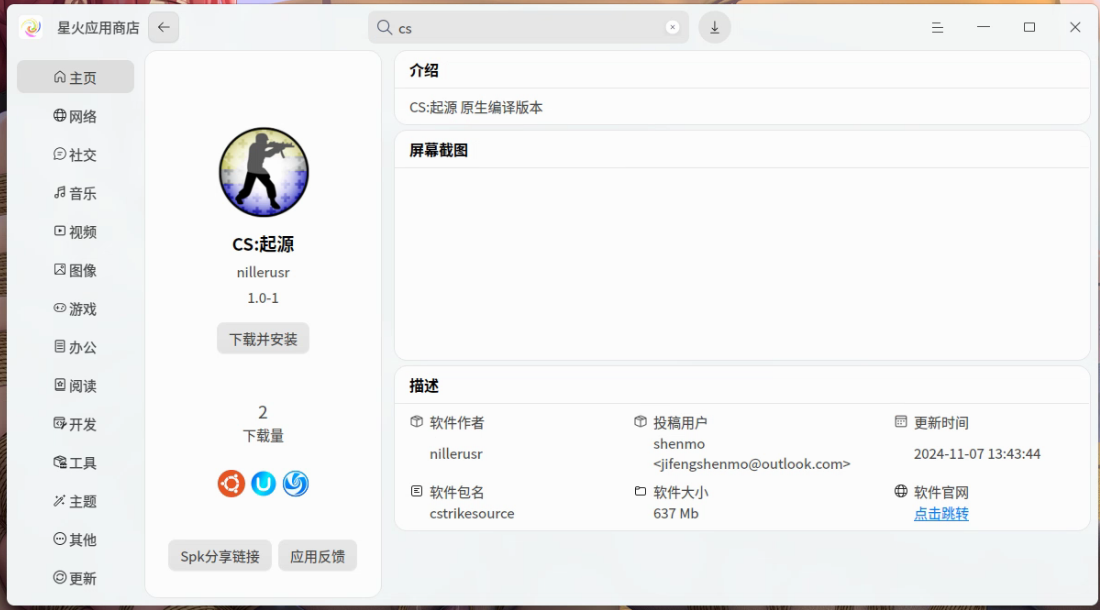The width and height of the screenshot is (1100, 610).
Task: Click the 软件大小 folder icon
Action: 640,491
